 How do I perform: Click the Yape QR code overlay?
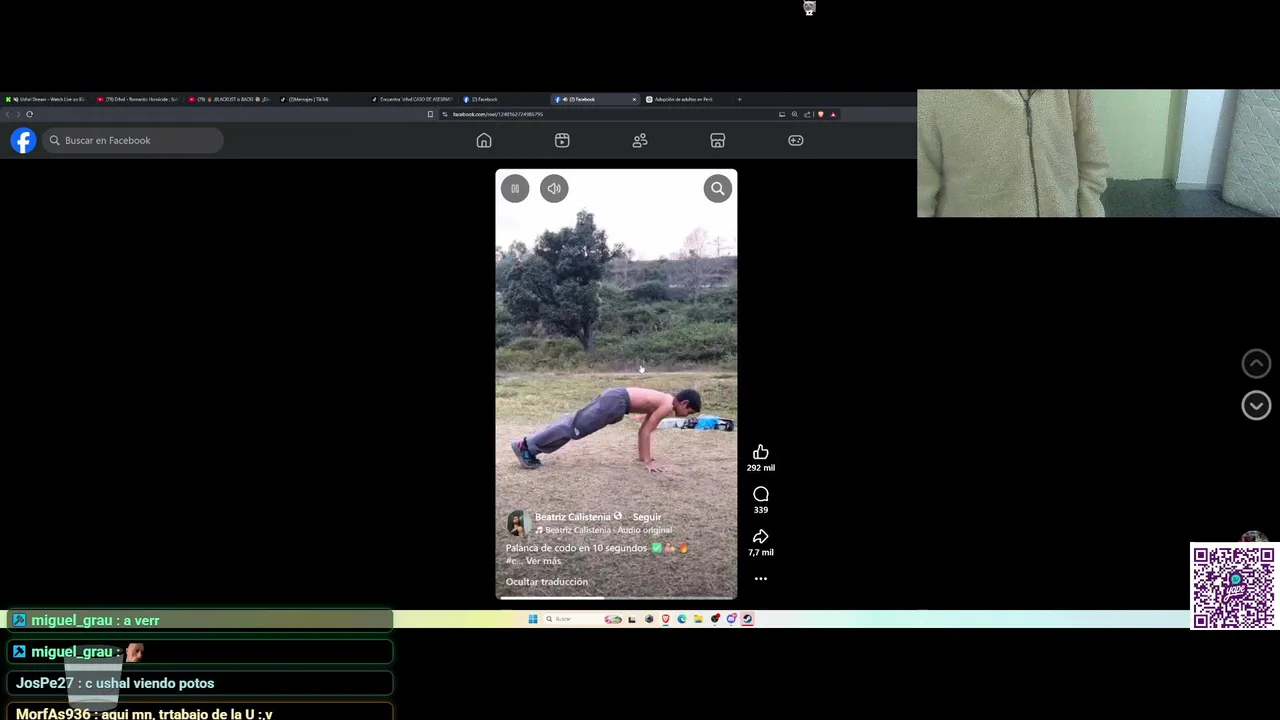pyautogui.click(x=1234, y=587)
